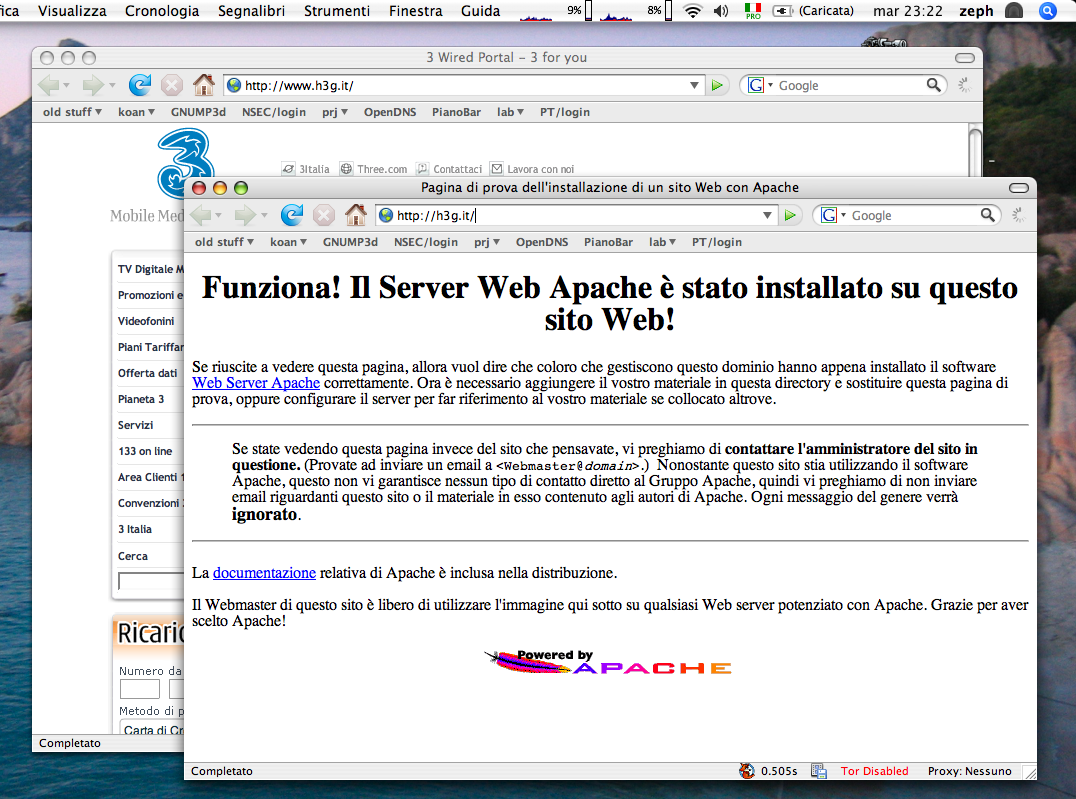Switch proxy via Proxy: Nessuno status item
1076x799 pixels.
969,771
